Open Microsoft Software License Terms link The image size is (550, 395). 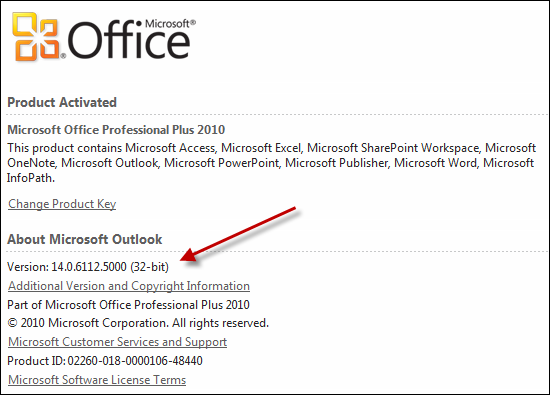coord(97,380)
